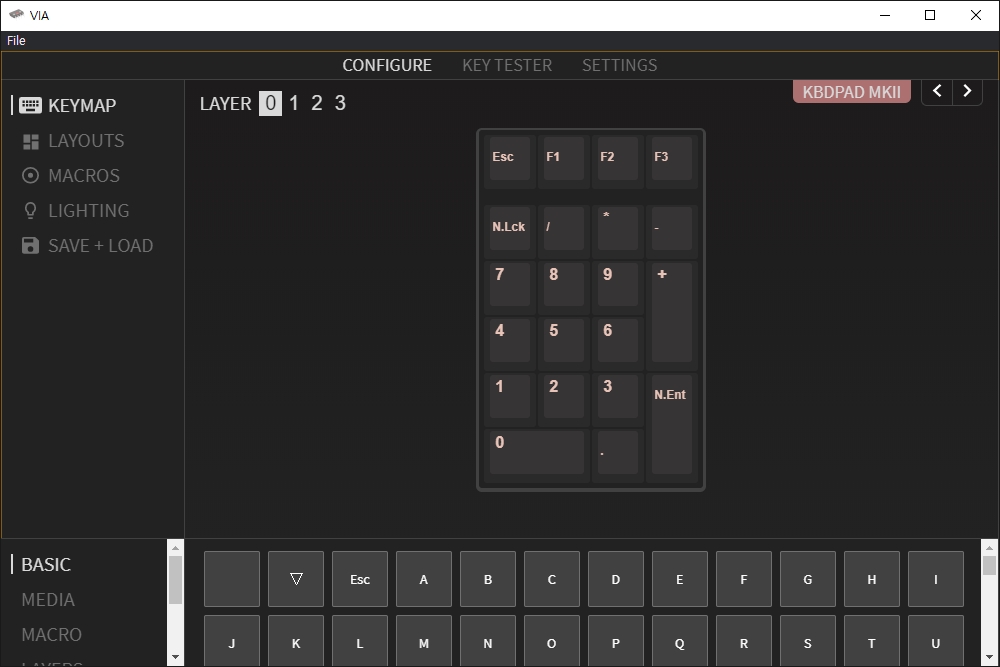Select the 7 key on the numpad
Screen dimensions: 1000x667
pyautogui.click(x=510, y=286)
